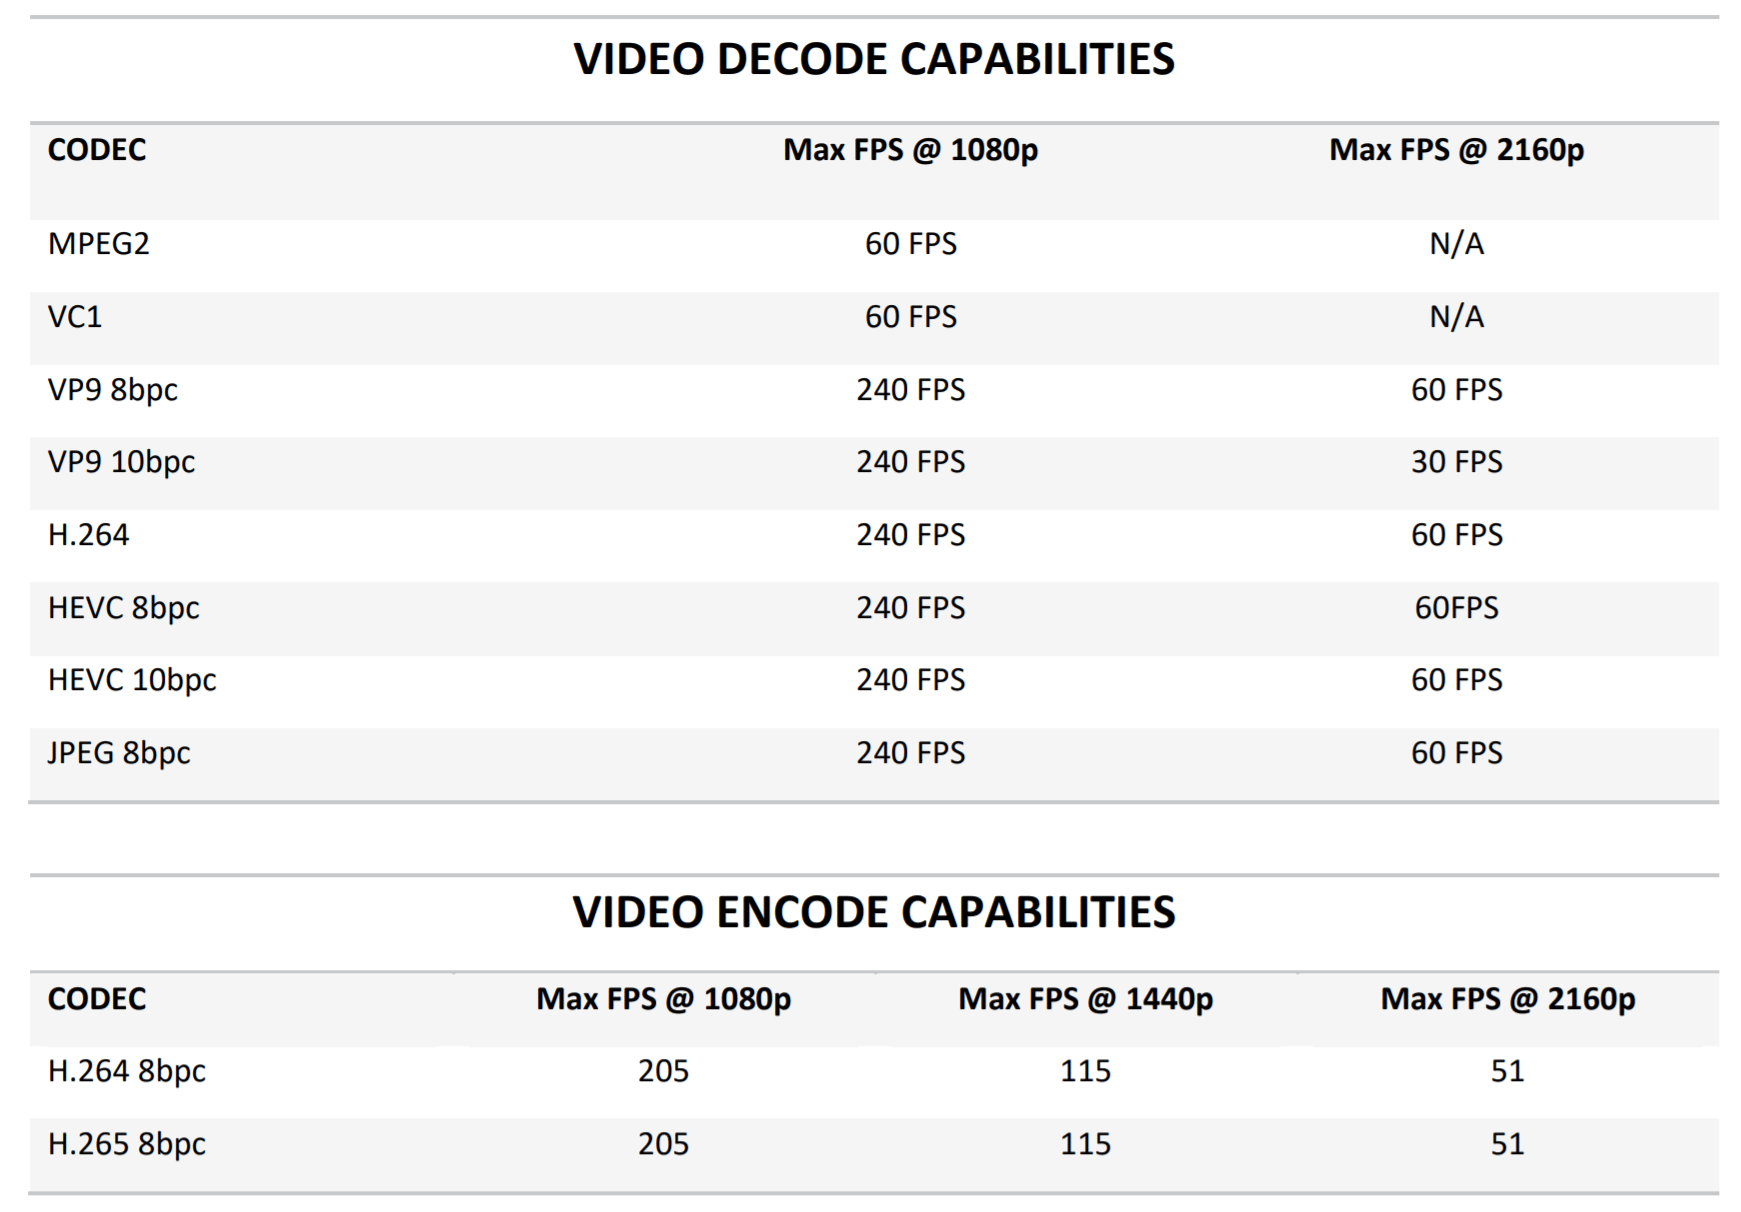This screenshot has height=1212, width=1741.
Task: Click JPEG 8bpc's 240 FPS cell
Action: (x=910, y=753)
